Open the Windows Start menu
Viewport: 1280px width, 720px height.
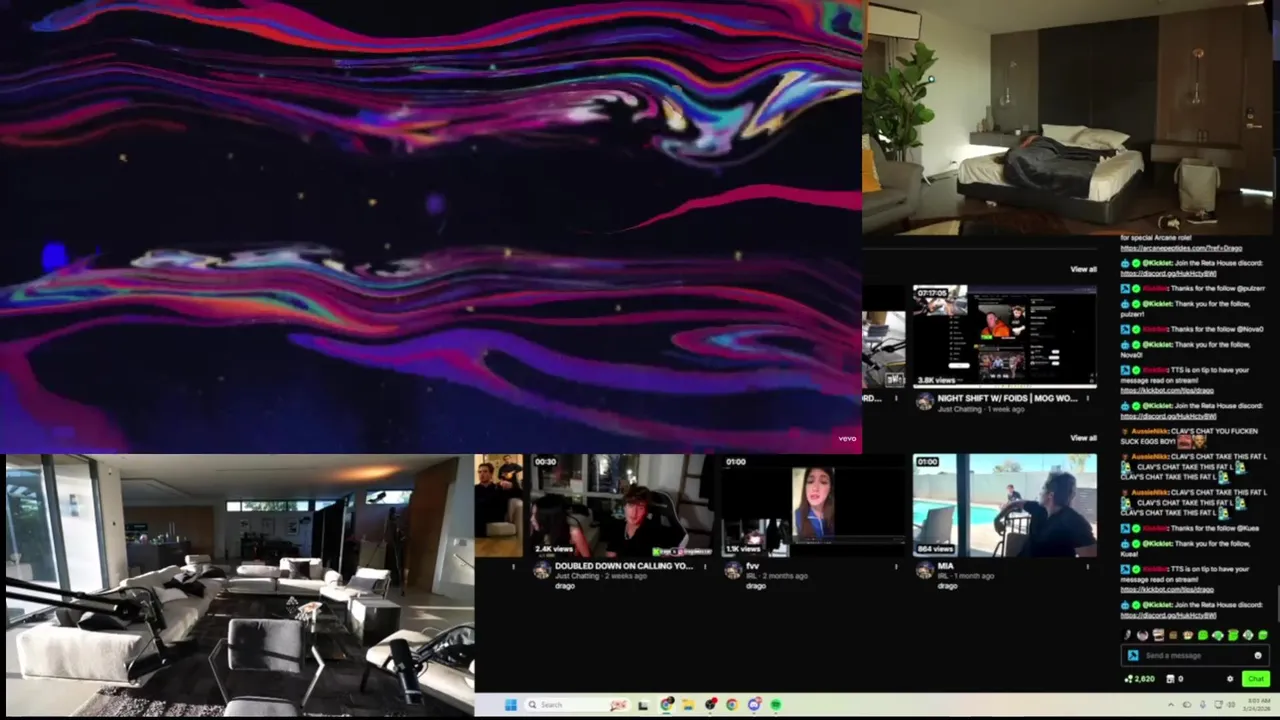click(x=511, y=705)
